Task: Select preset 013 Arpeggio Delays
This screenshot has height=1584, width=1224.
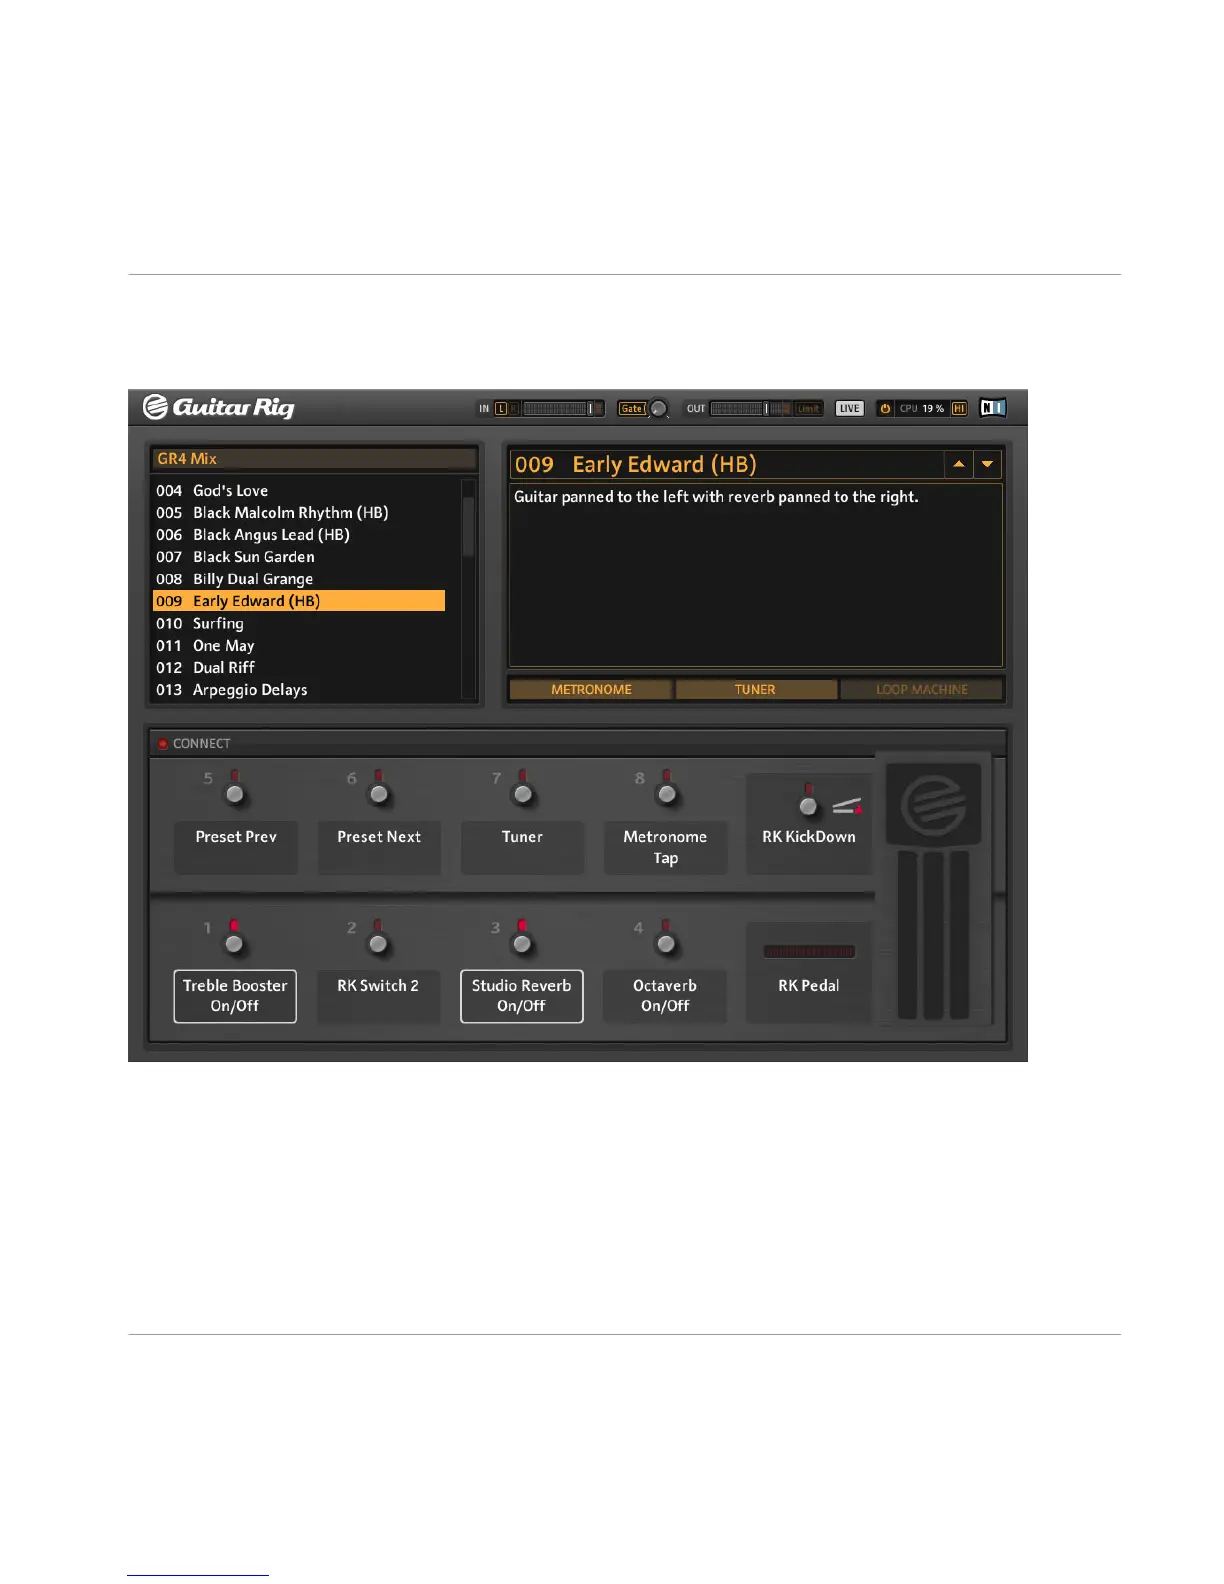Action: point(299,690)
